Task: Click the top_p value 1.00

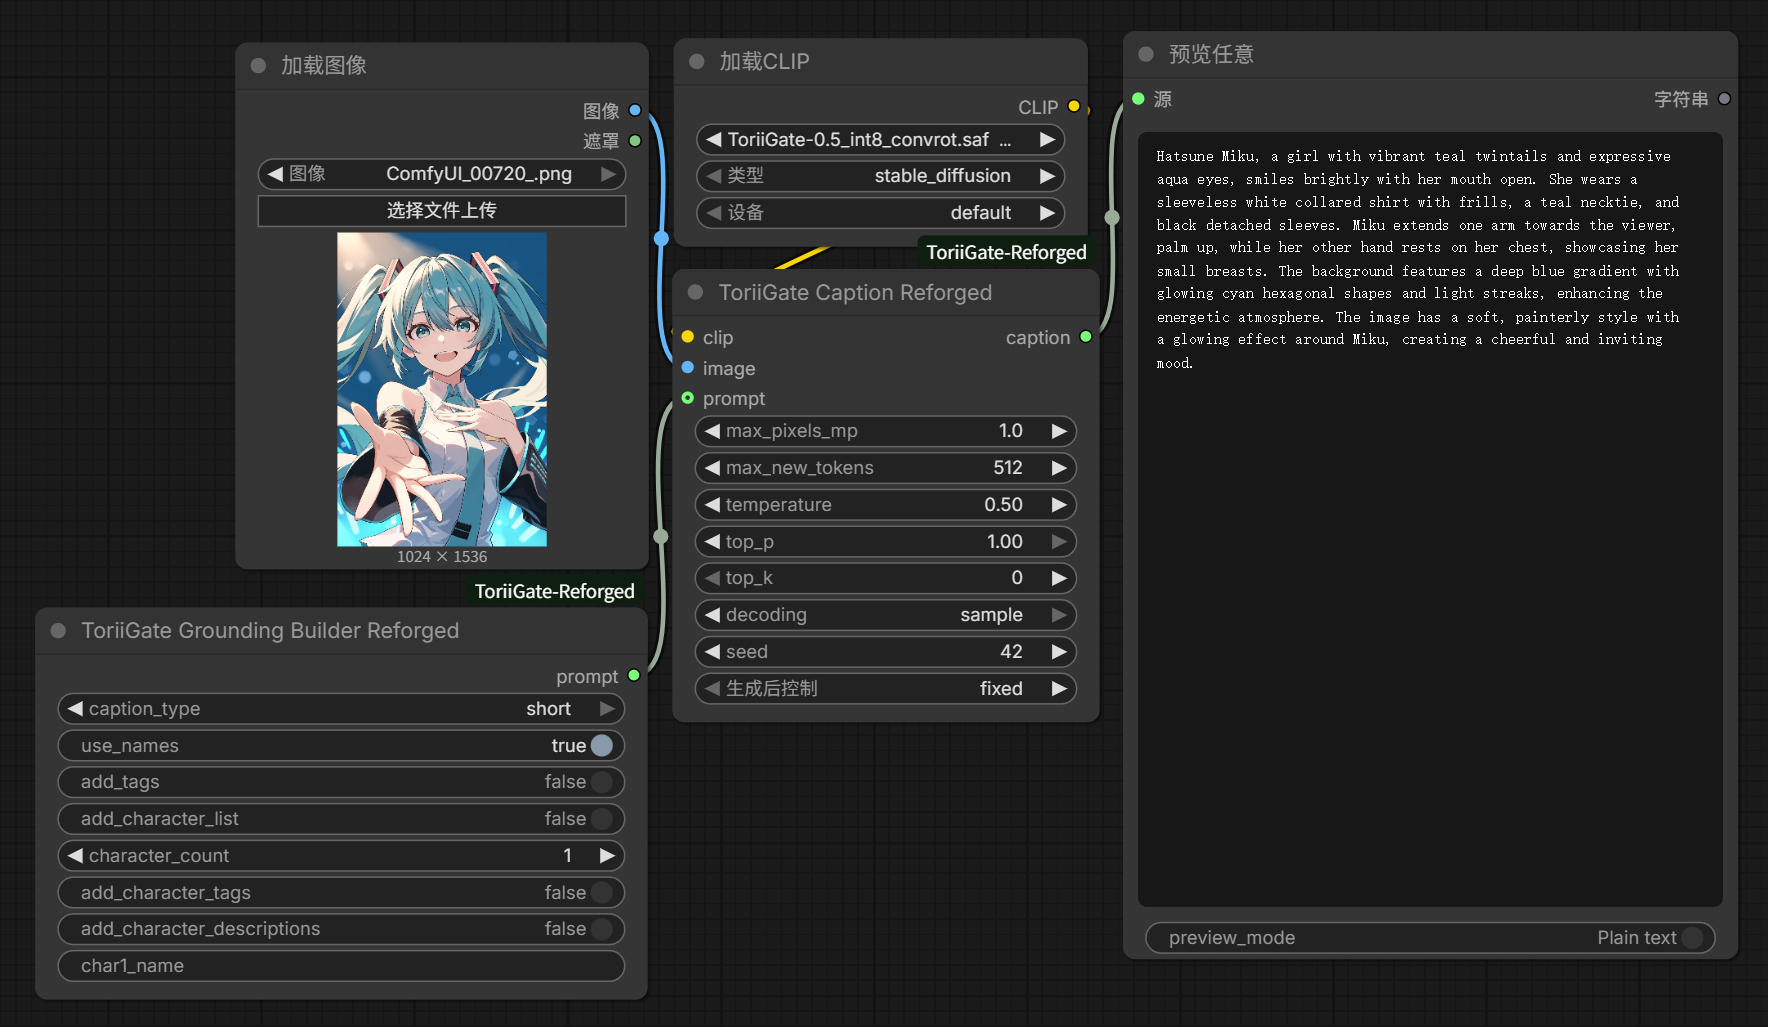Action: 1004,542
